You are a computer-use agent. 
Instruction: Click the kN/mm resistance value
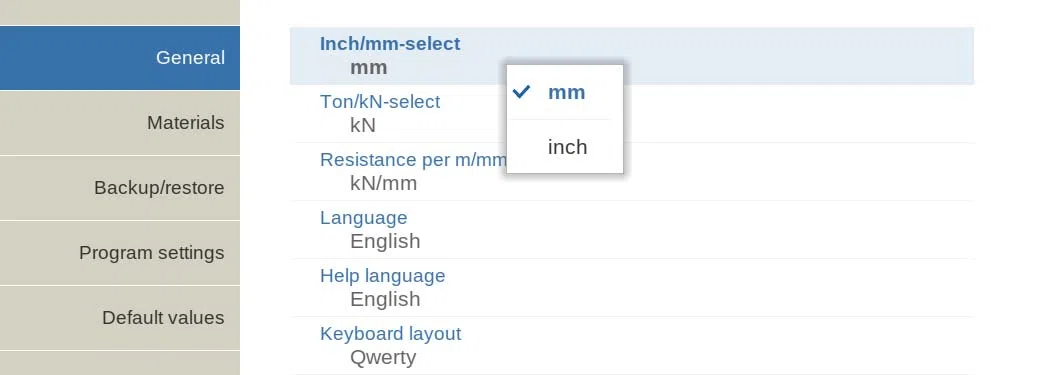pos(383,183)
